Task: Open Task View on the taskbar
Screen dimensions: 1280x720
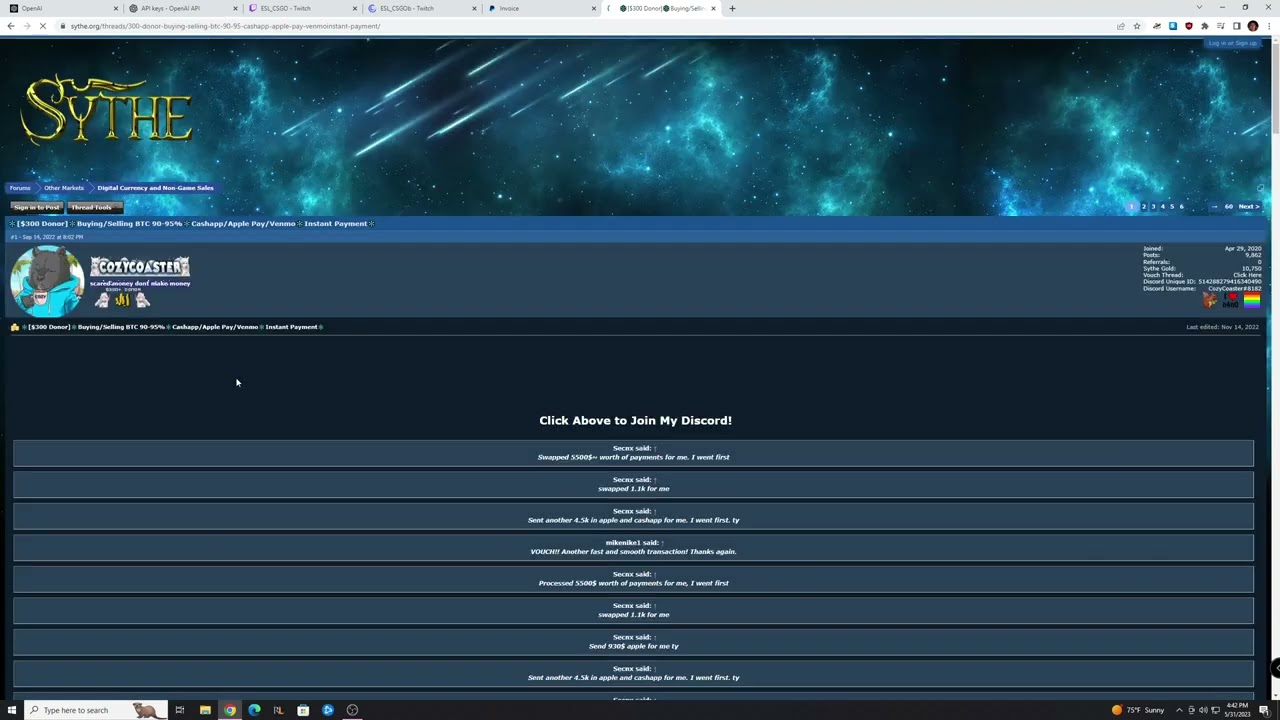Action: point(180,710)
